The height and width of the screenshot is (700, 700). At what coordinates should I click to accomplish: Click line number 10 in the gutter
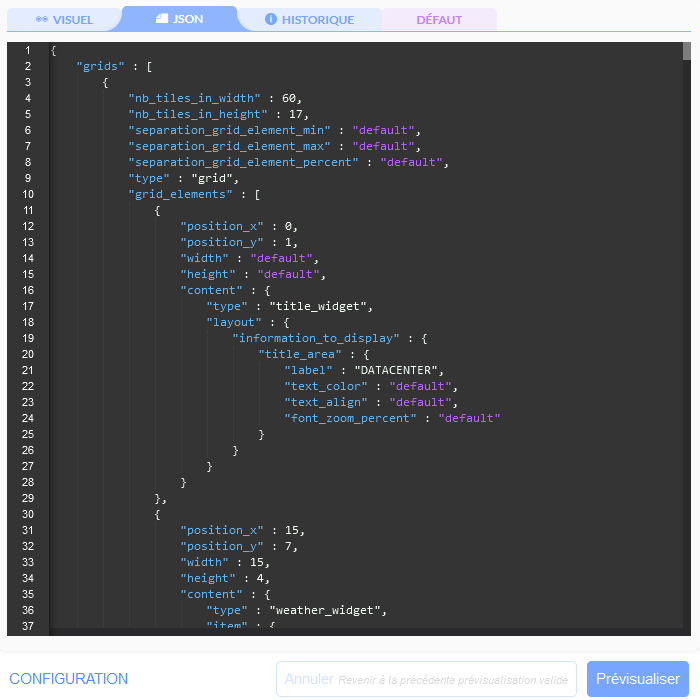[27, 194]
